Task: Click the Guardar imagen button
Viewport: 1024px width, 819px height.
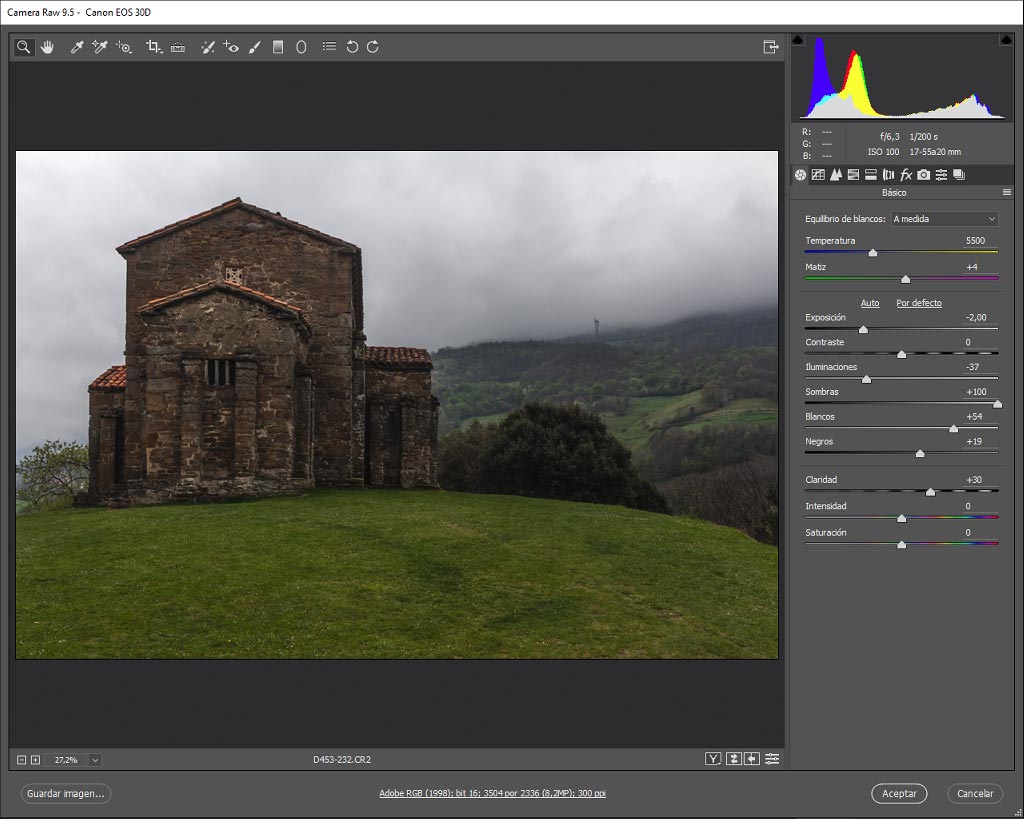Action: (65, 794)
